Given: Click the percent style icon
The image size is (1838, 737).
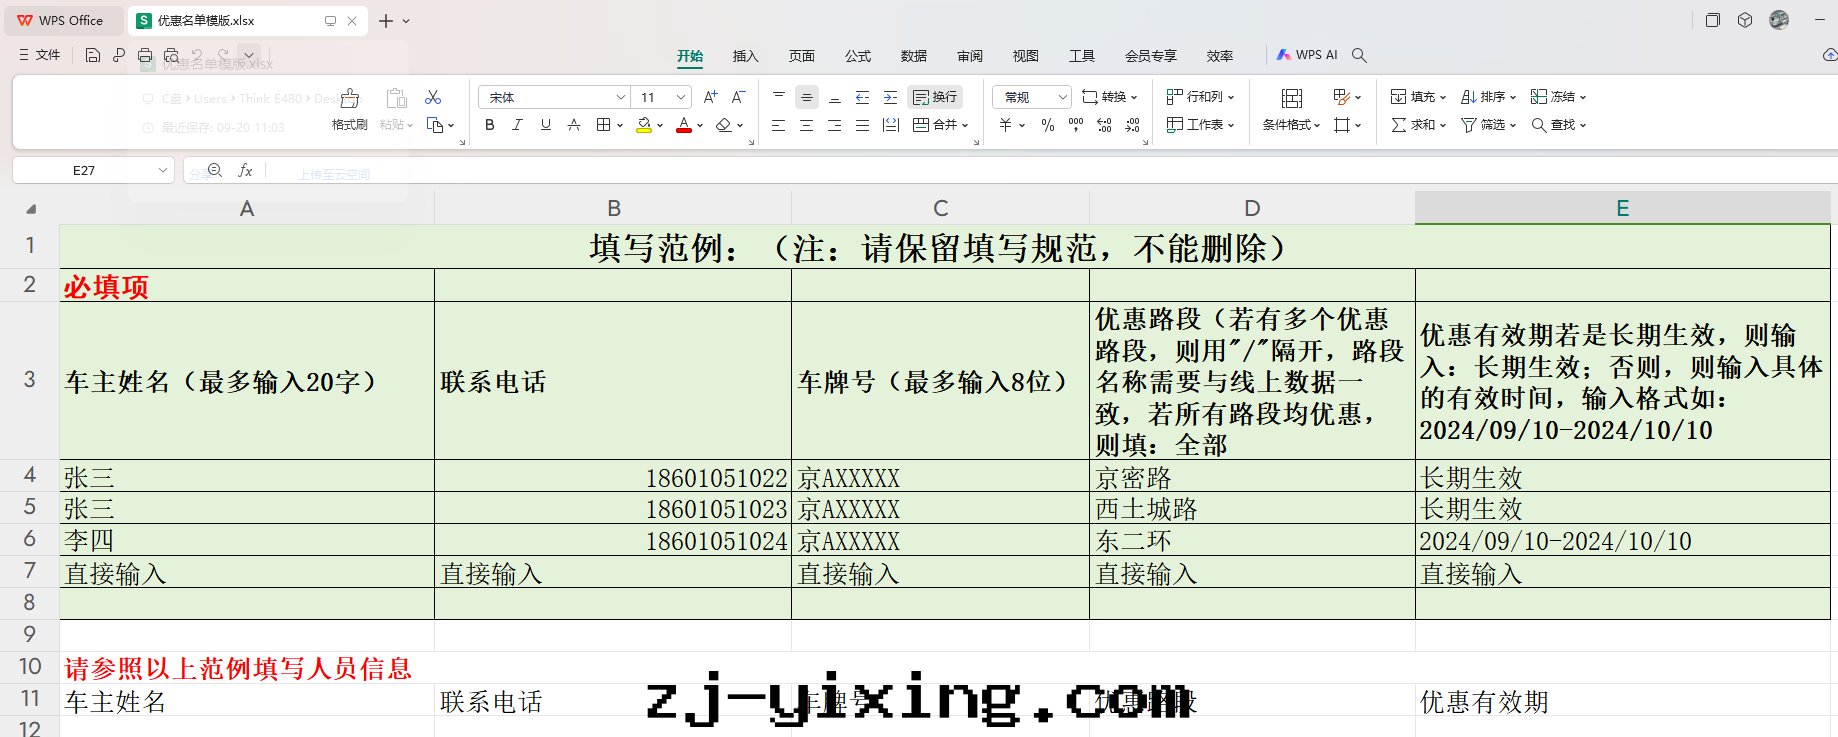Looking at the screenshot, I should point(1048,125).
